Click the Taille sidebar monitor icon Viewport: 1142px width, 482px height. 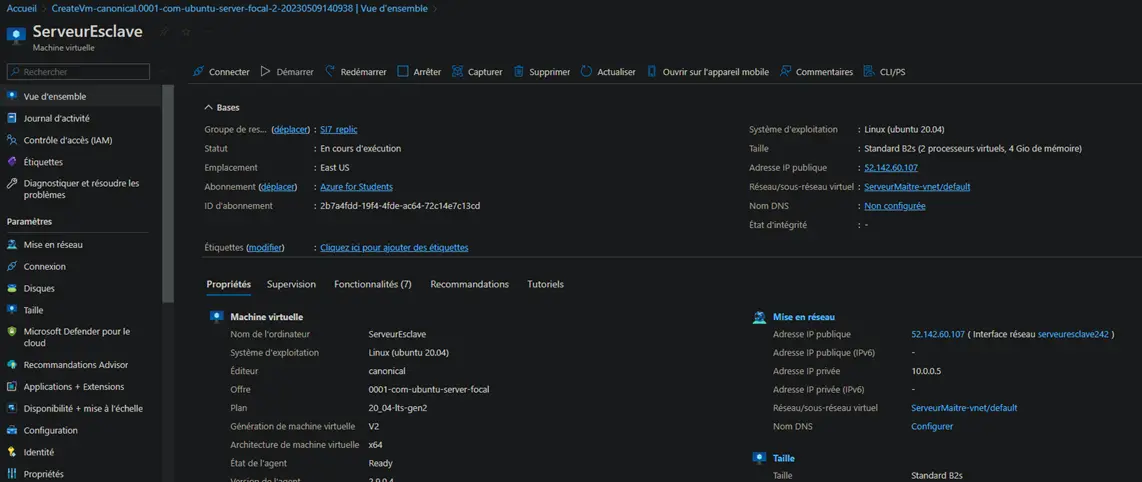12,309
